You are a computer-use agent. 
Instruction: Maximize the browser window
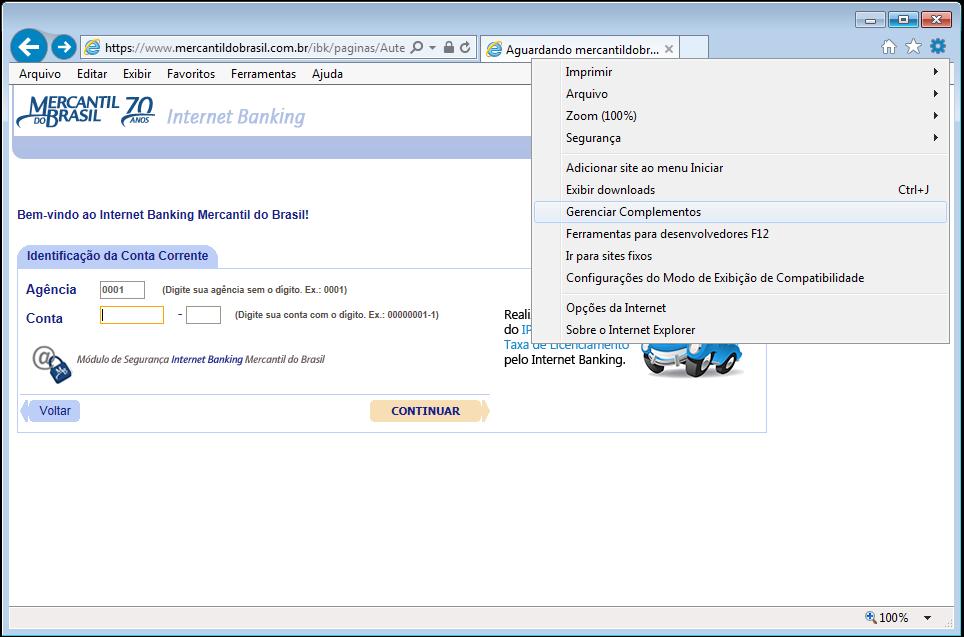pos(903,20)
